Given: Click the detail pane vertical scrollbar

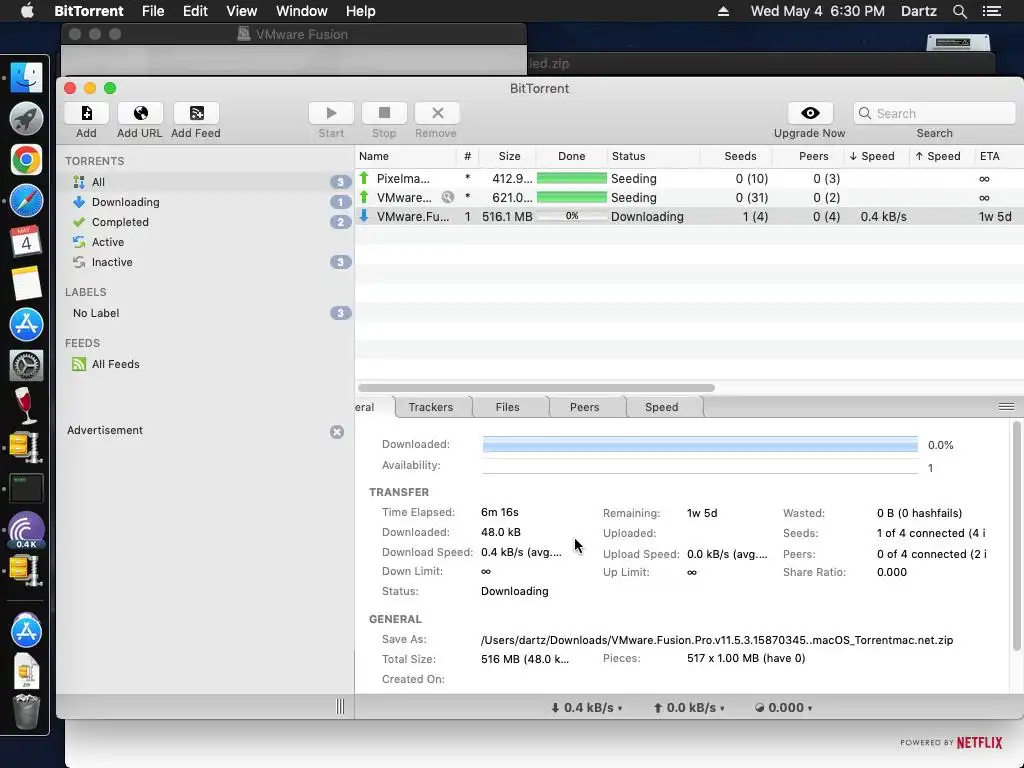Looking at the screenshot, I should (1016, 536).
